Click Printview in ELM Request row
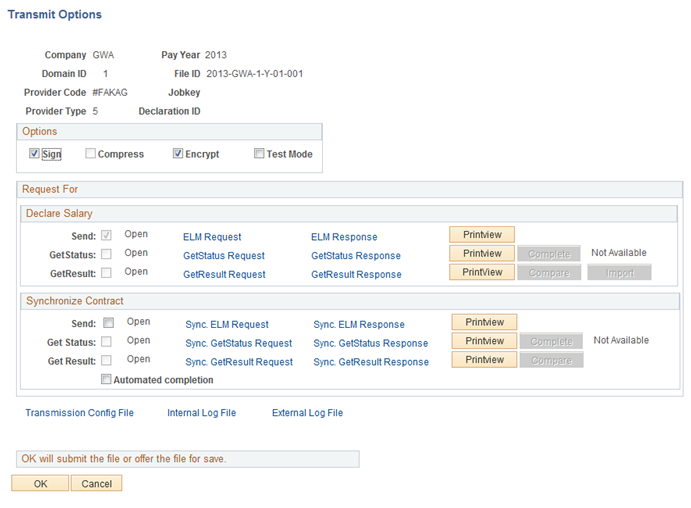The height and width of the screenshot is (508, 691). point(482,235)
